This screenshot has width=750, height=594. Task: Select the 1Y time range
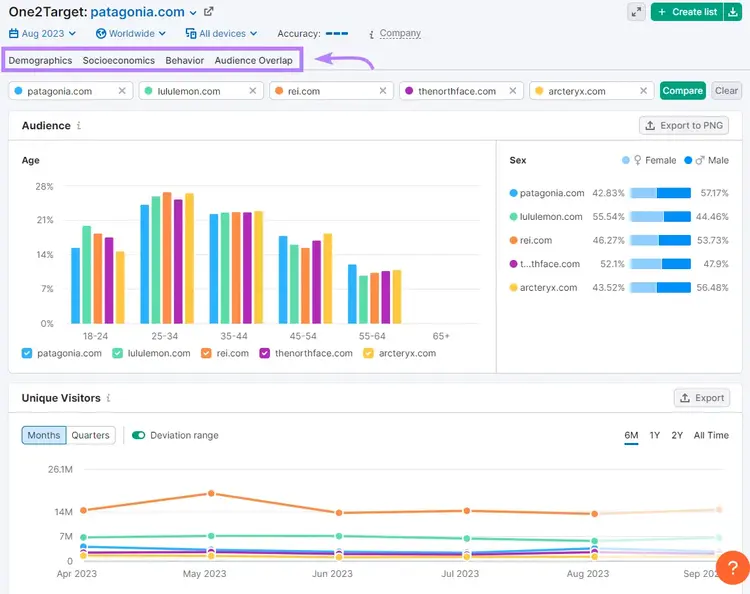655,435
